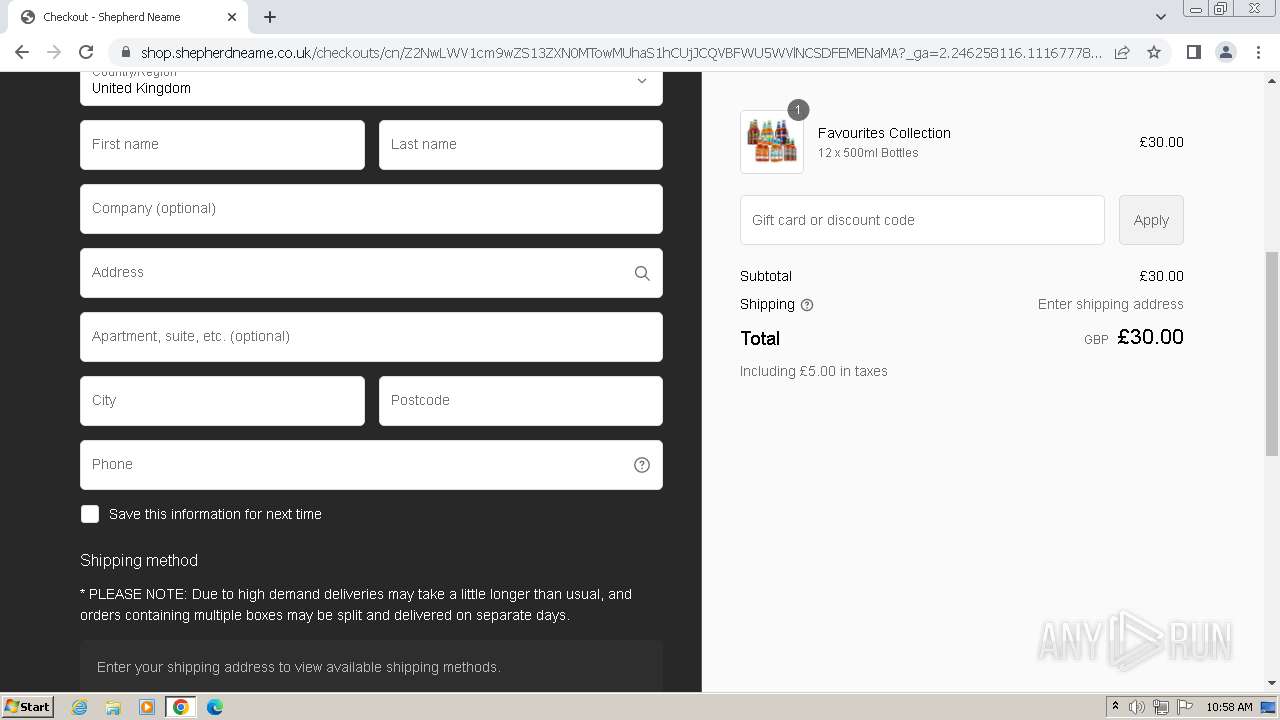Launch Internet Explorer from the taskbar

tap(80, 707)
